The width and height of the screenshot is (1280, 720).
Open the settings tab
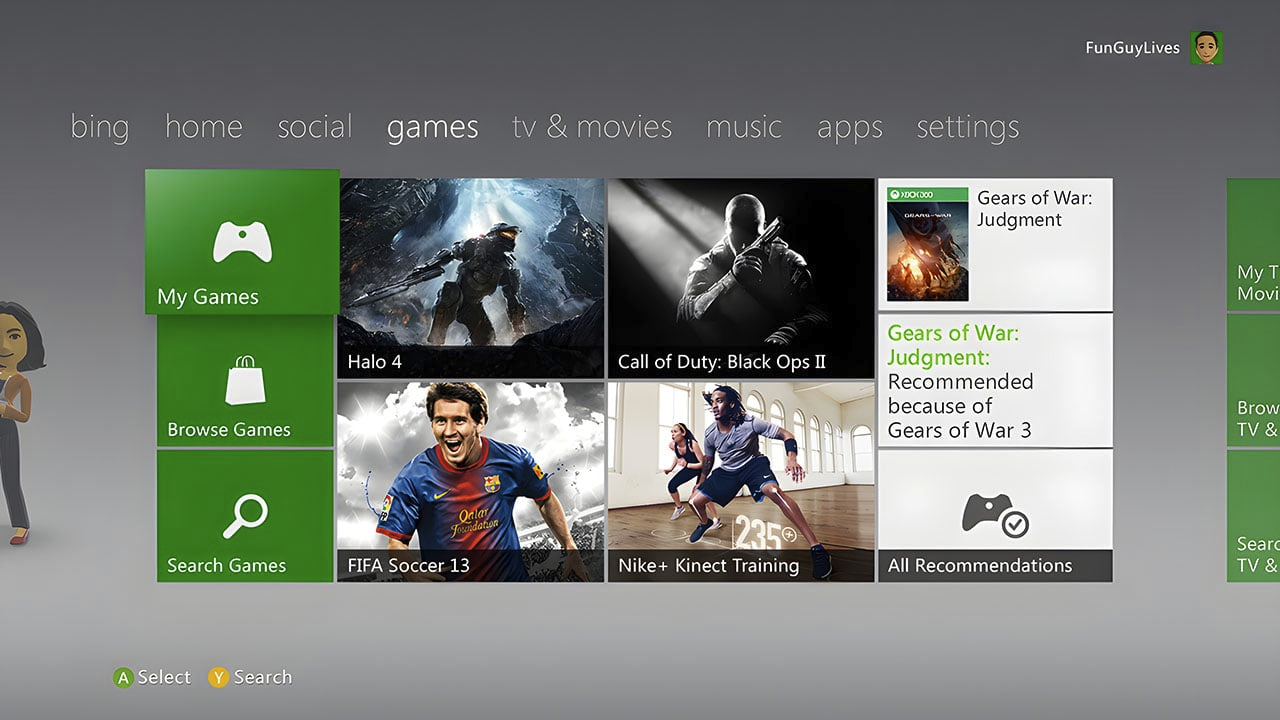point(968,128)
